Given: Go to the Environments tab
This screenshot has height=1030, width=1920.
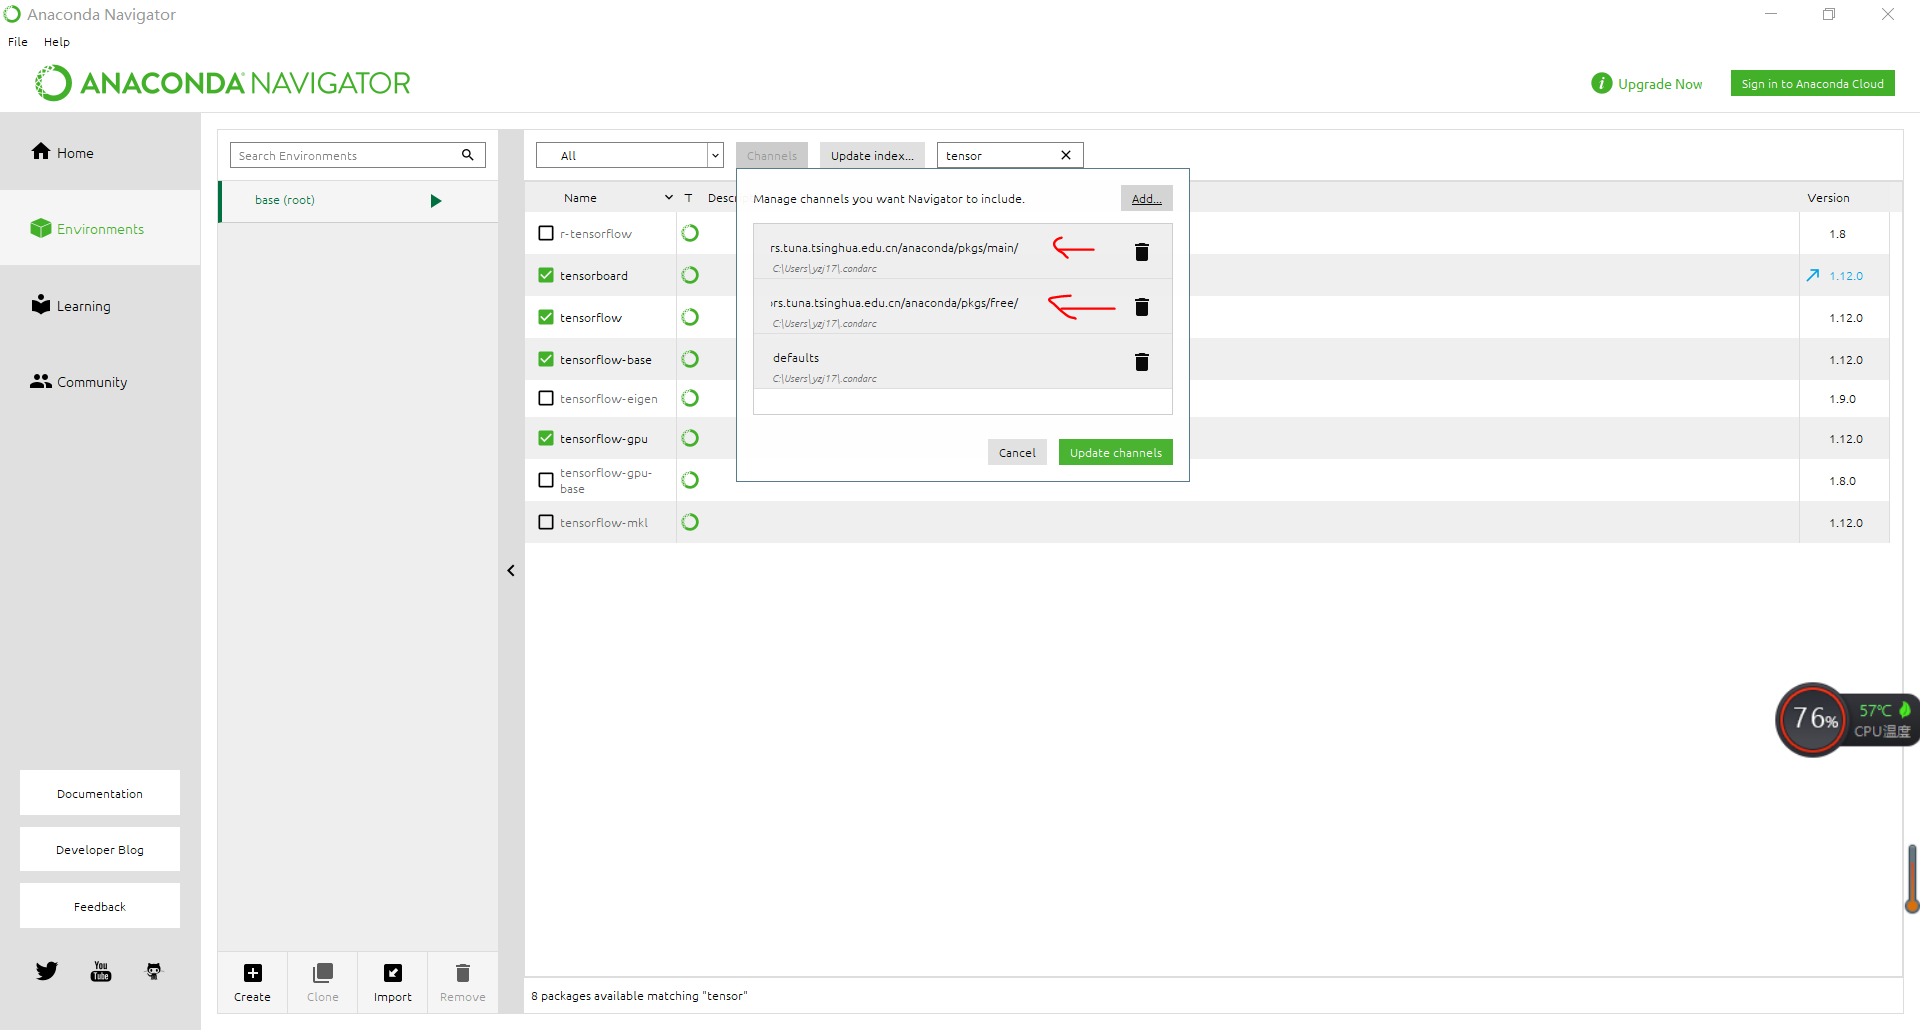Looking at the screenshot, I should click(100, 228).
